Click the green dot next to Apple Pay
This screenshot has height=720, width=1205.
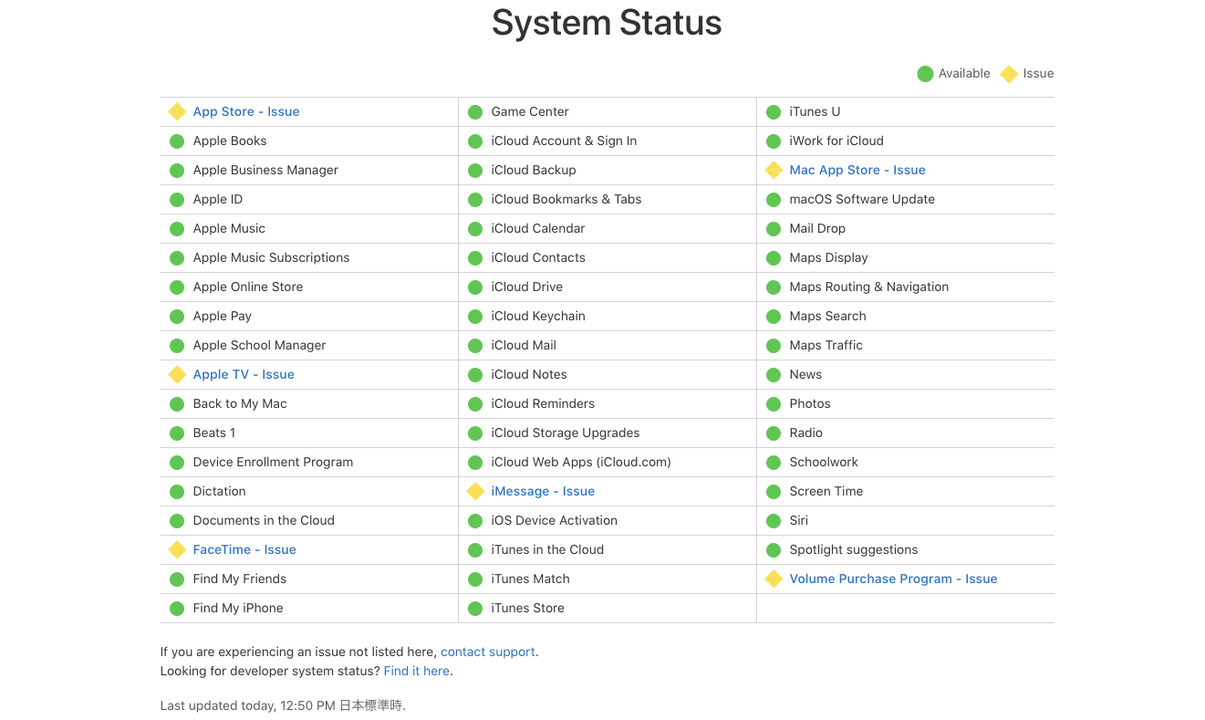coord(177,316)
